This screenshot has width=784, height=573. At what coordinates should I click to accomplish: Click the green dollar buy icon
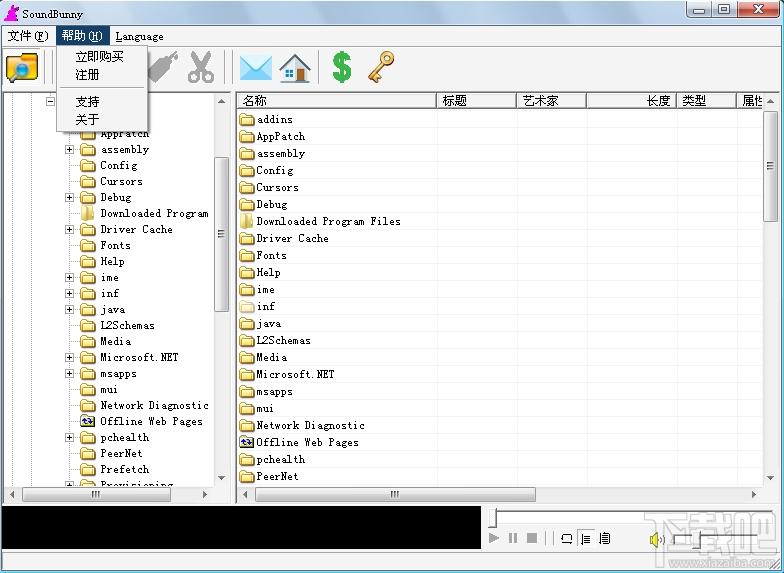[x=342, y=67]
